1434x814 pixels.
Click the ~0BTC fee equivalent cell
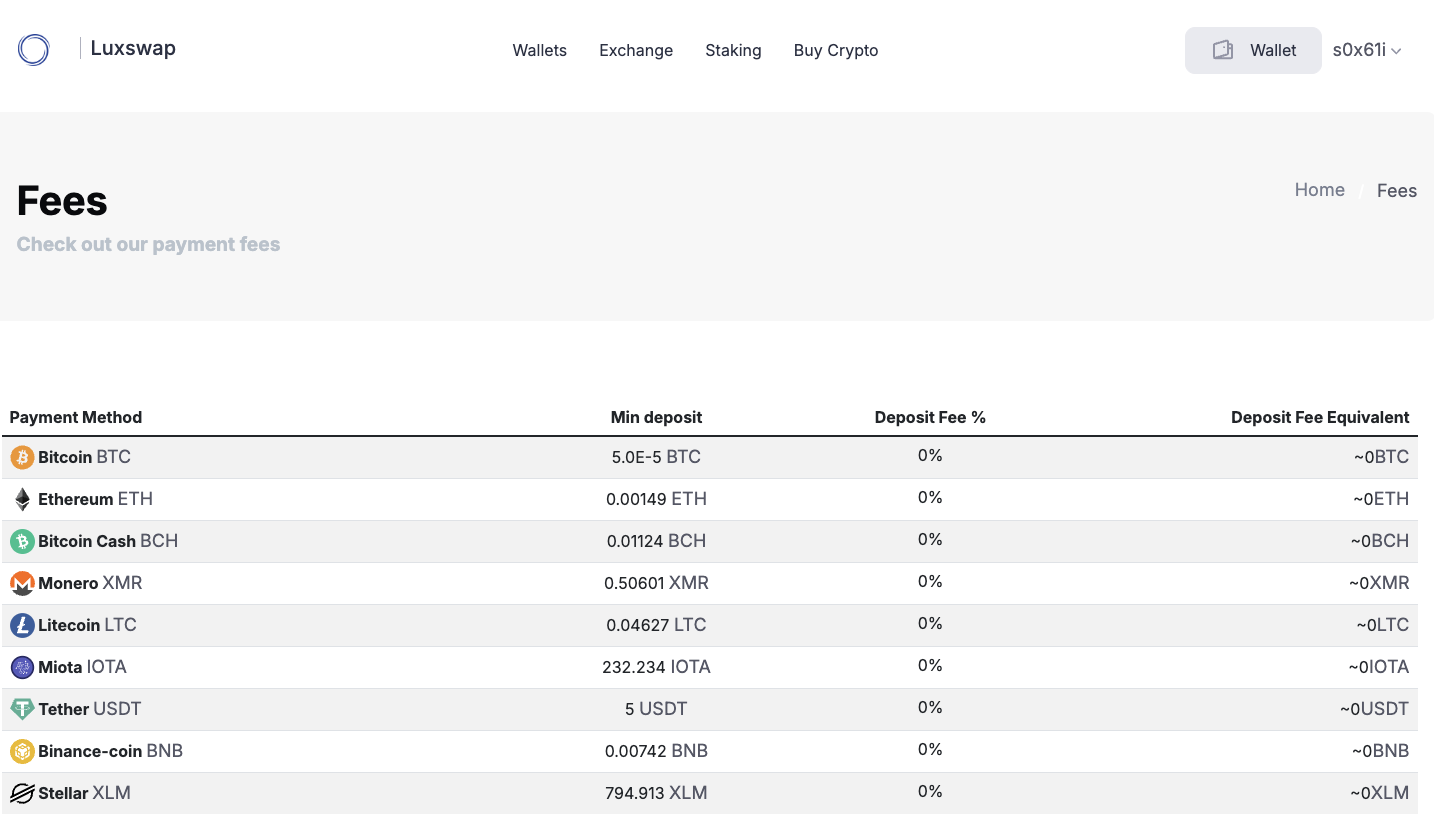1381,457
